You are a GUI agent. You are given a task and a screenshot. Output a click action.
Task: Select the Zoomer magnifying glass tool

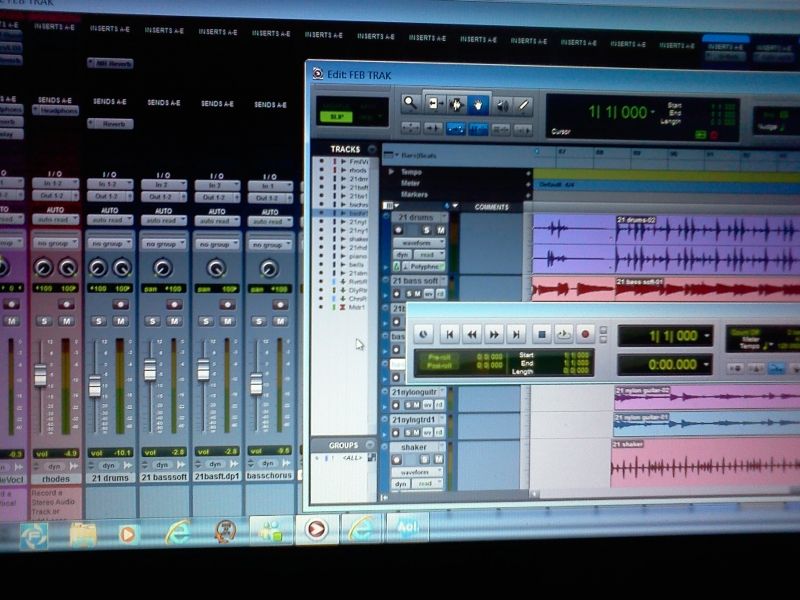pyautogui.click(x=409, y=103)
